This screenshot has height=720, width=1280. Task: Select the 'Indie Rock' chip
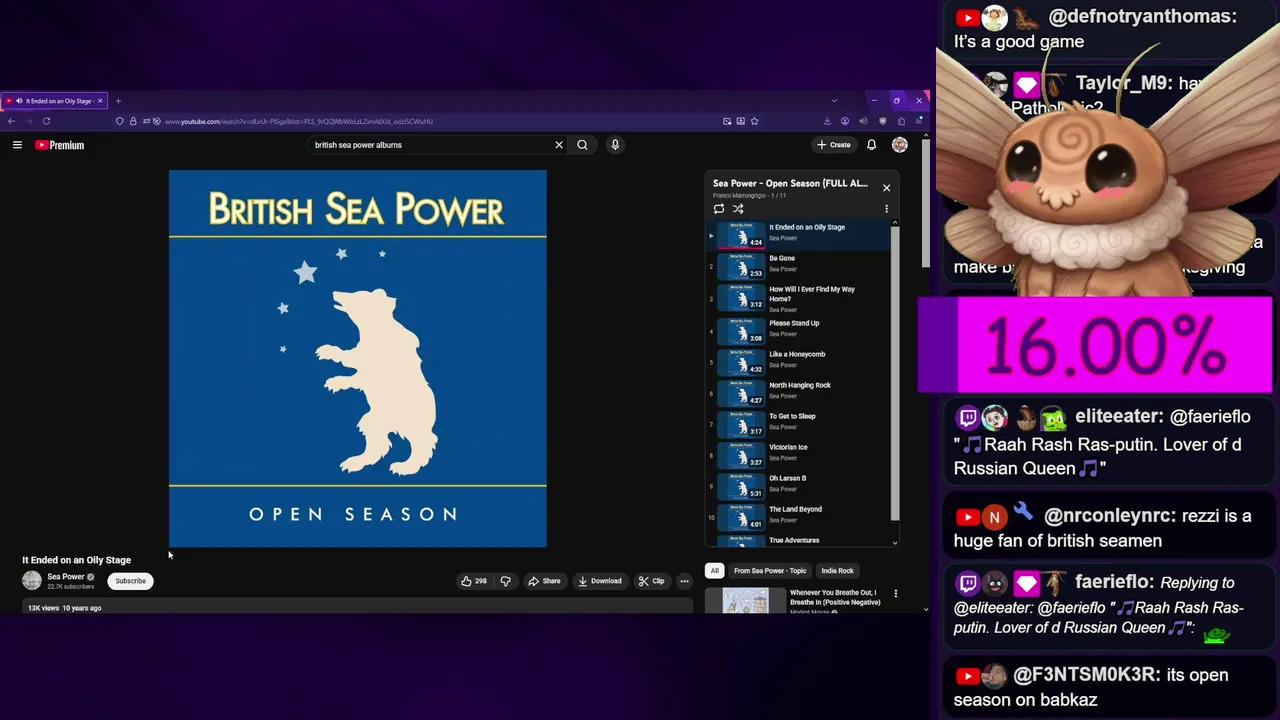coord(837,571)
